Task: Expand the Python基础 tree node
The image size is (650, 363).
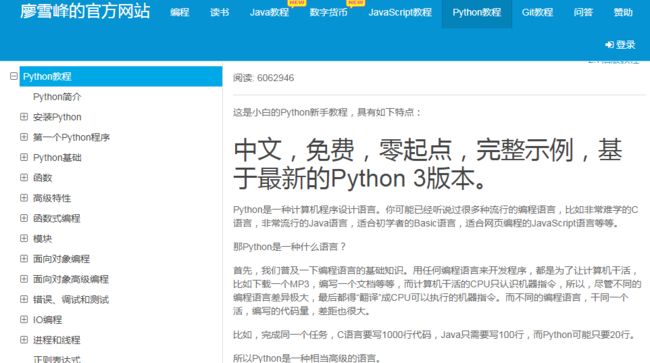Action: point(24,157)
